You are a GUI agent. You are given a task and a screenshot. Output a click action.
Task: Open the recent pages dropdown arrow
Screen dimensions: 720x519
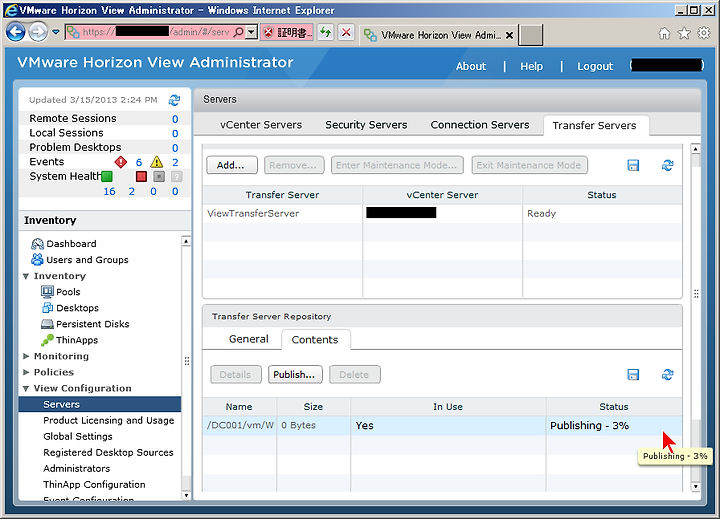(56, 32)
